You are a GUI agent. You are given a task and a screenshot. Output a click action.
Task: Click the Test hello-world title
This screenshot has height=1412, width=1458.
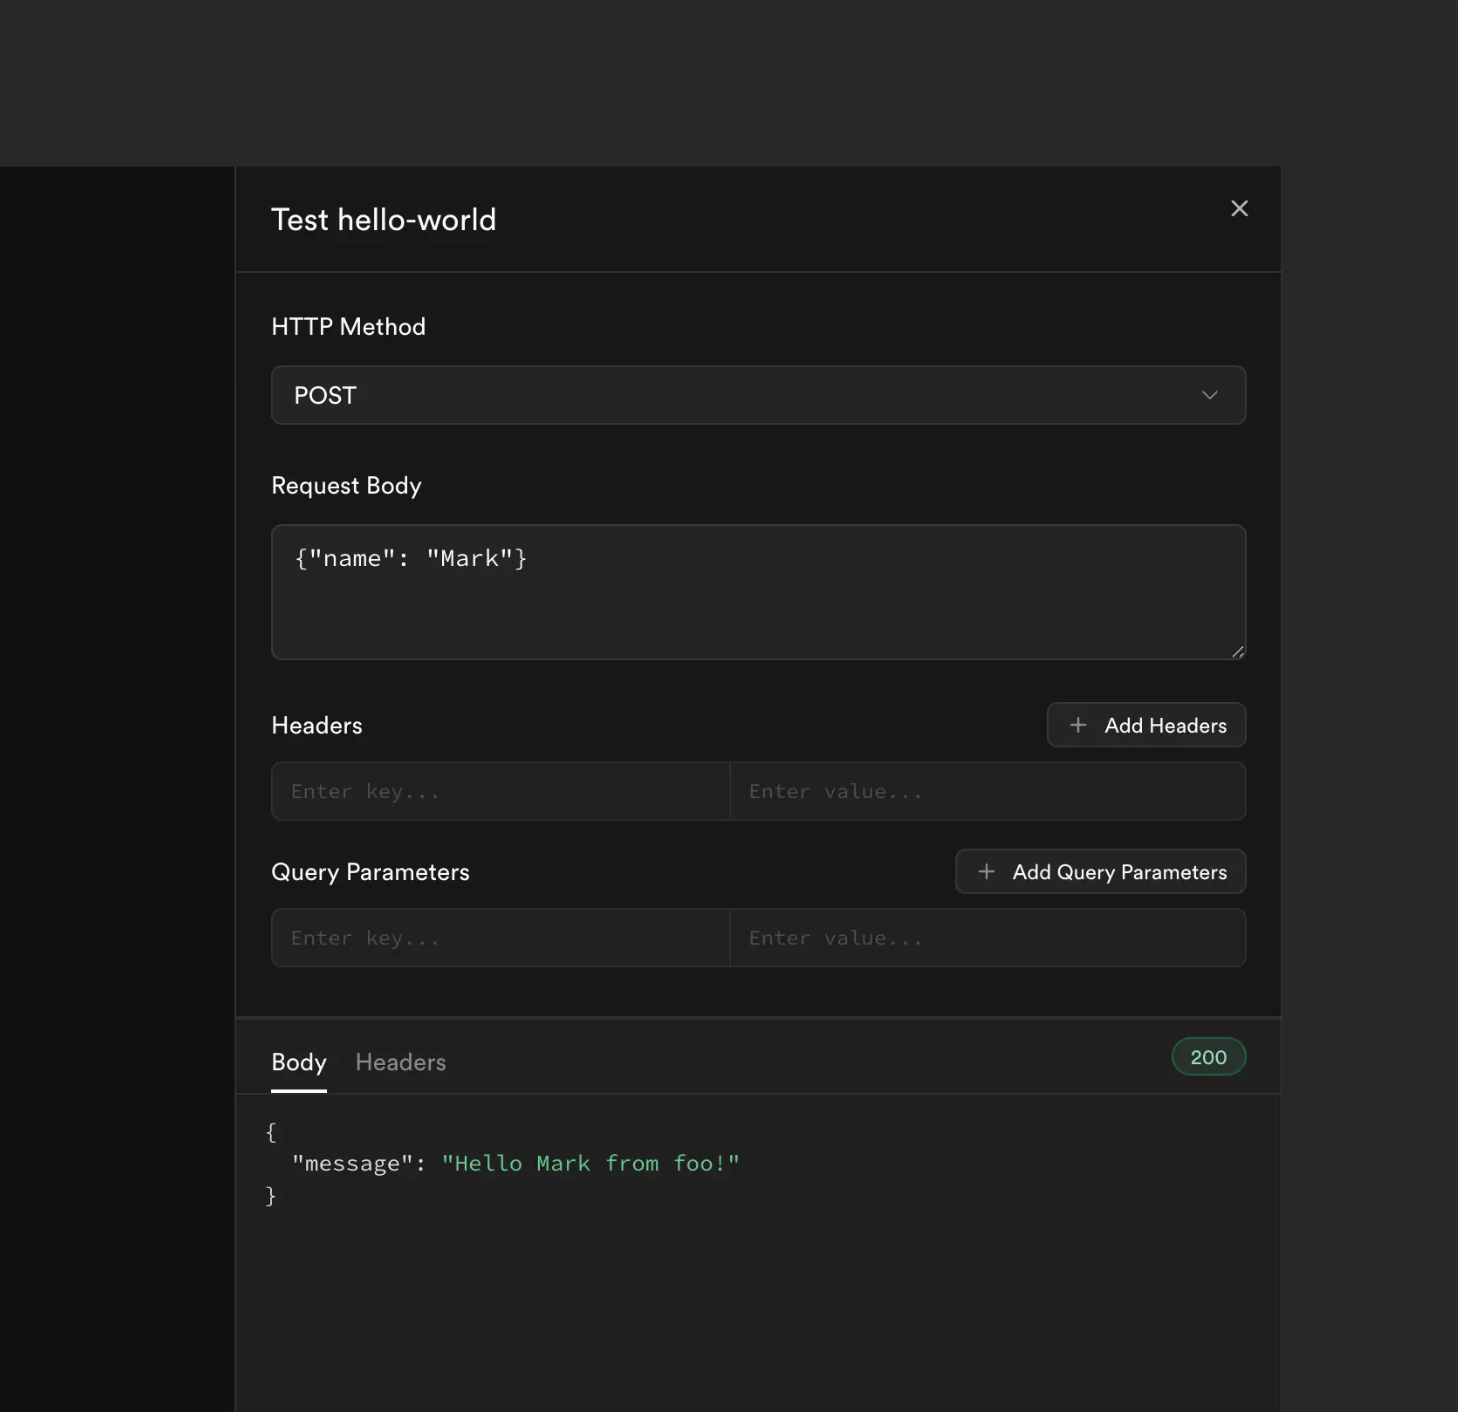pyautogui.click(x=384, y=220)
